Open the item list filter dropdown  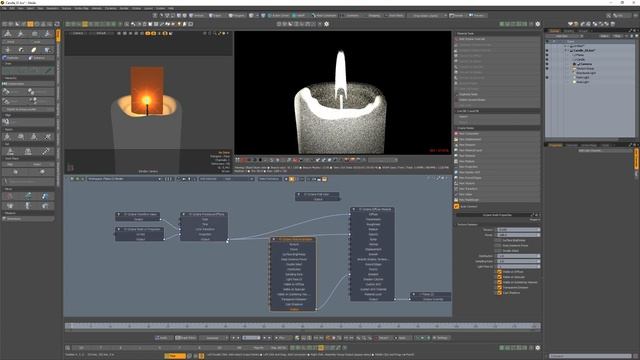(x=617, y=36)
